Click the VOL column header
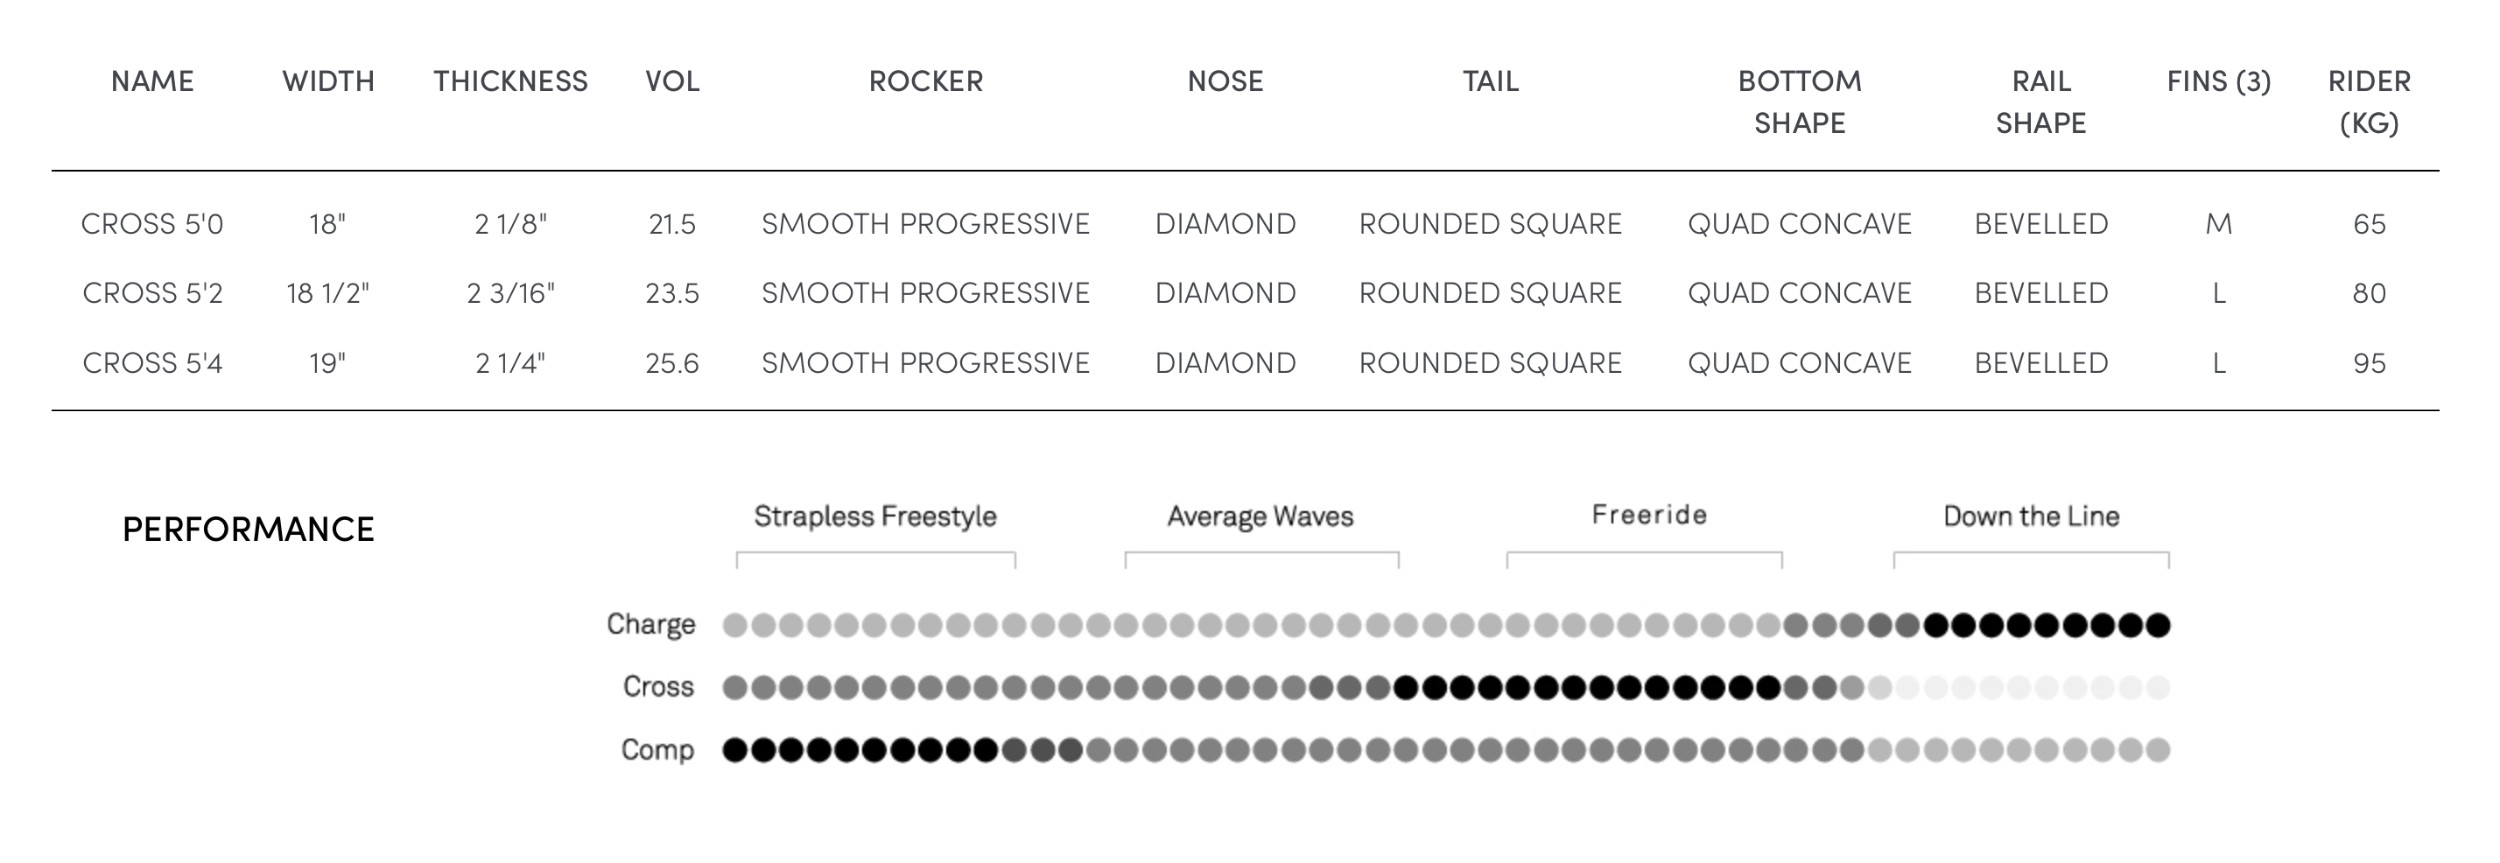 [672, 81]
